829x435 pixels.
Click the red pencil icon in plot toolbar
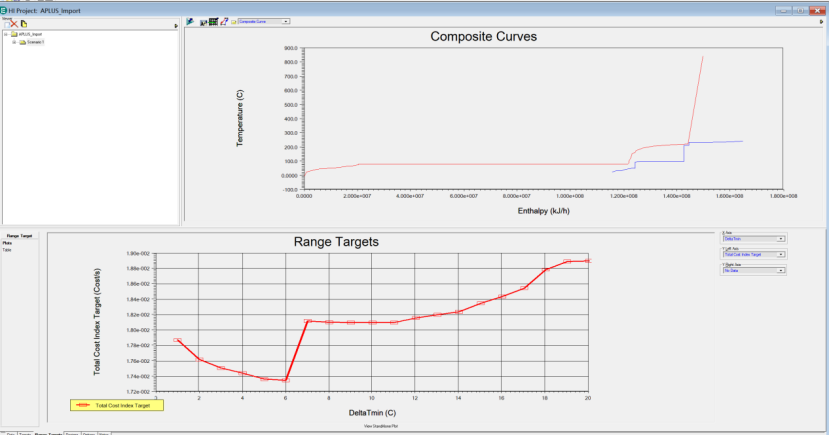point(223,20)
